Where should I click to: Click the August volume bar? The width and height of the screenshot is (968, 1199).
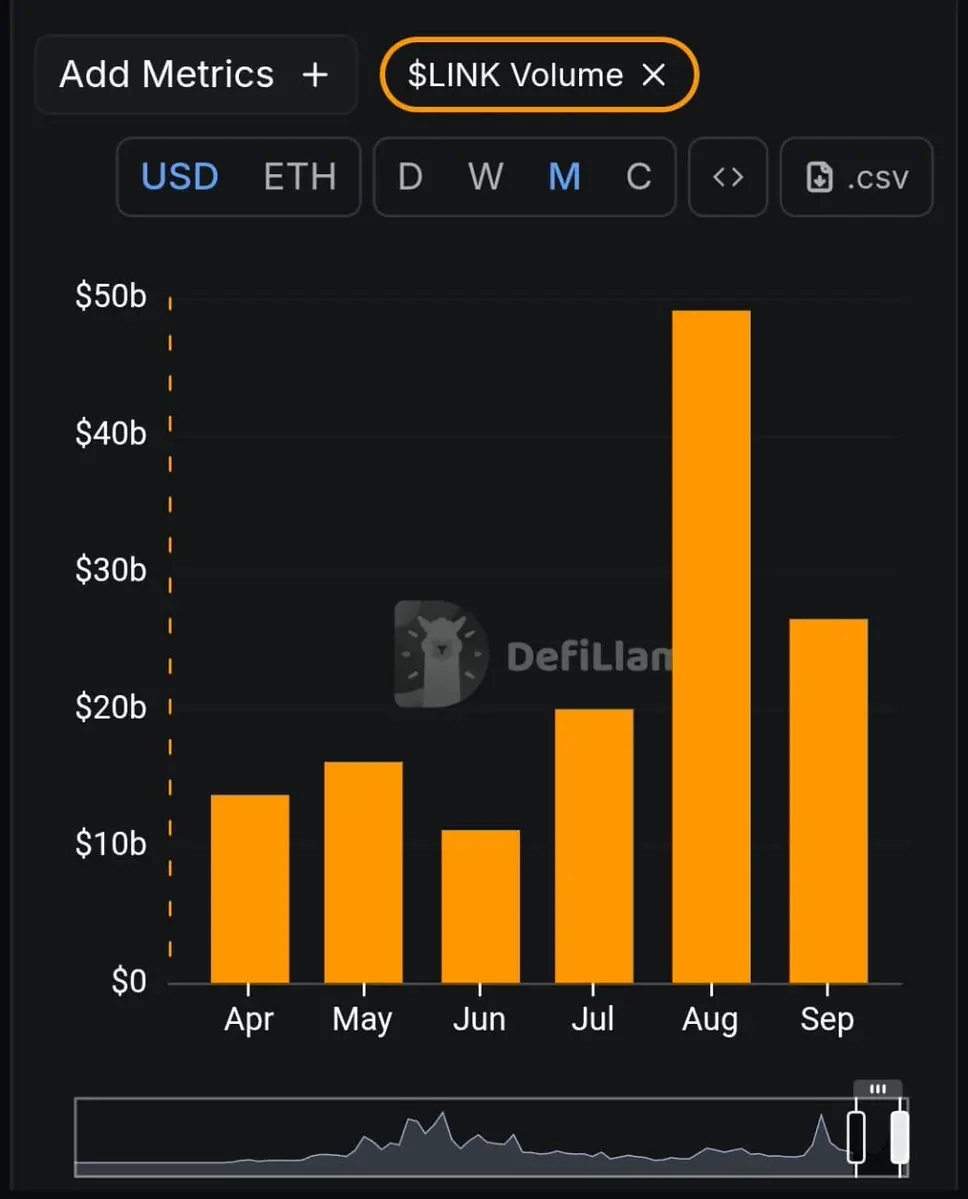tap(711, 646)
